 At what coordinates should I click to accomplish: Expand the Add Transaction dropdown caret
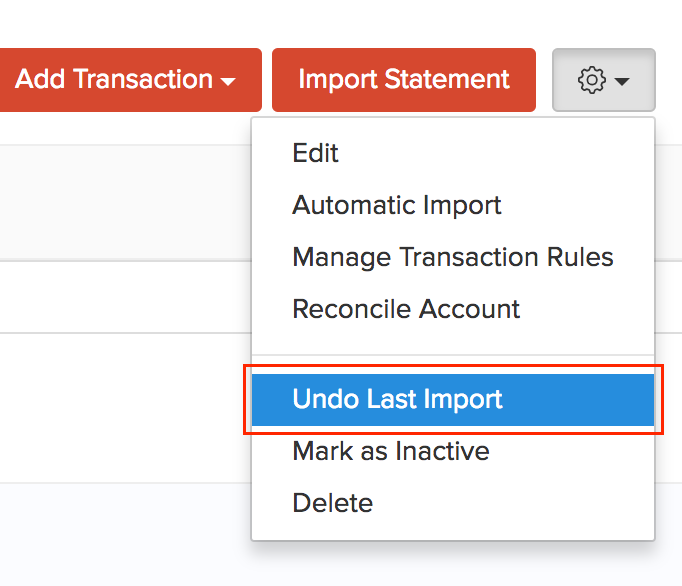pos(229,81)
